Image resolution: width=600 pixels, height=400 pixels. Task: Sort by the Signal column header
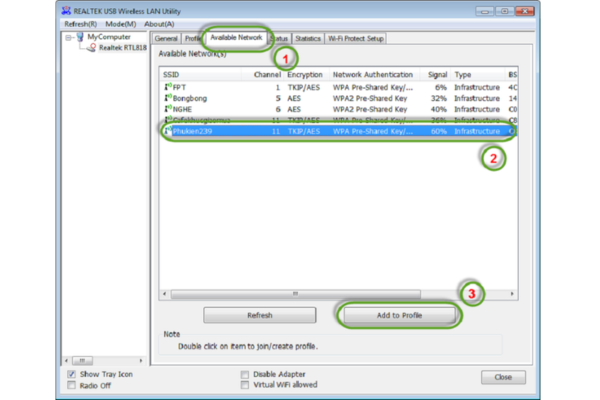point(435,75)
